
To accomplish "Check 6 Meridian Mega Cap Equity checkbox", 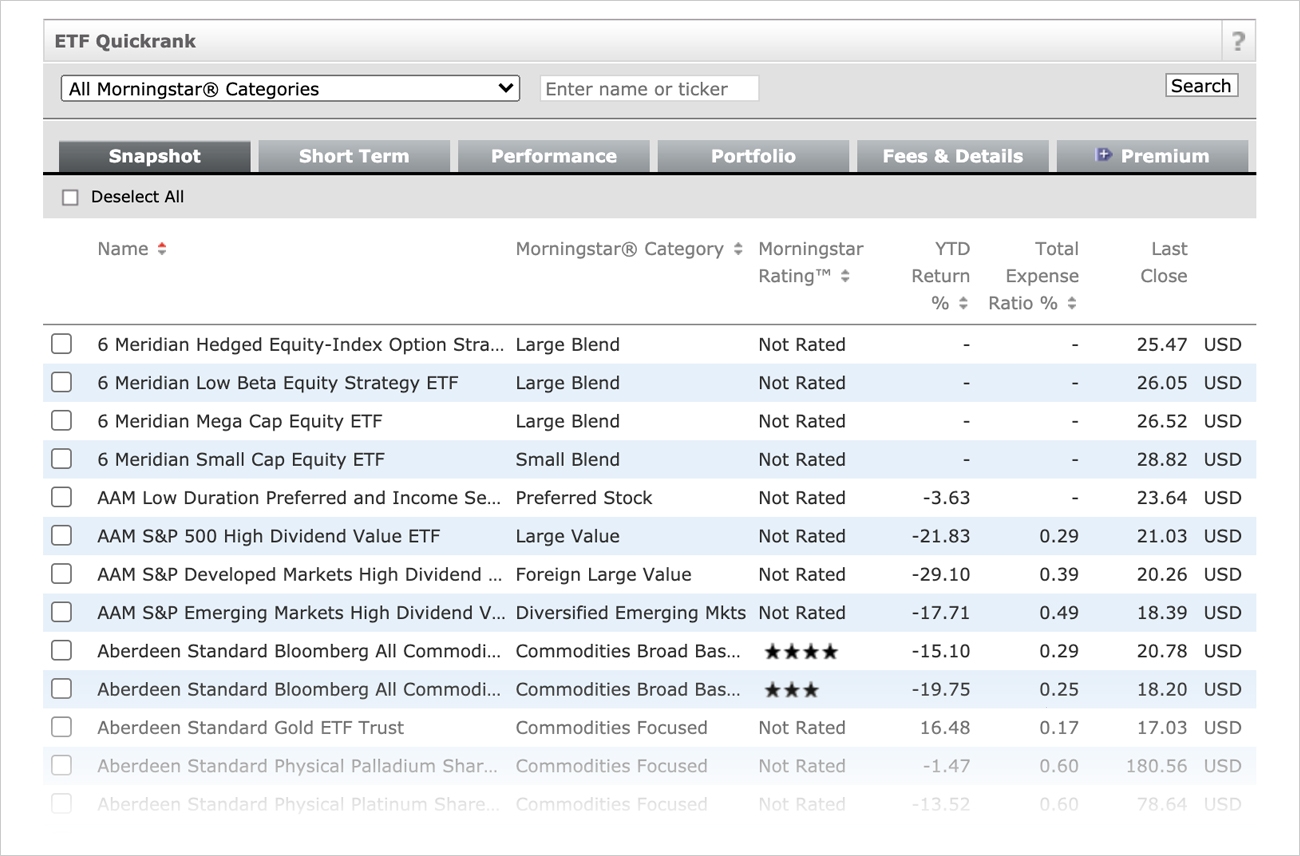I will tap(62, 421).
